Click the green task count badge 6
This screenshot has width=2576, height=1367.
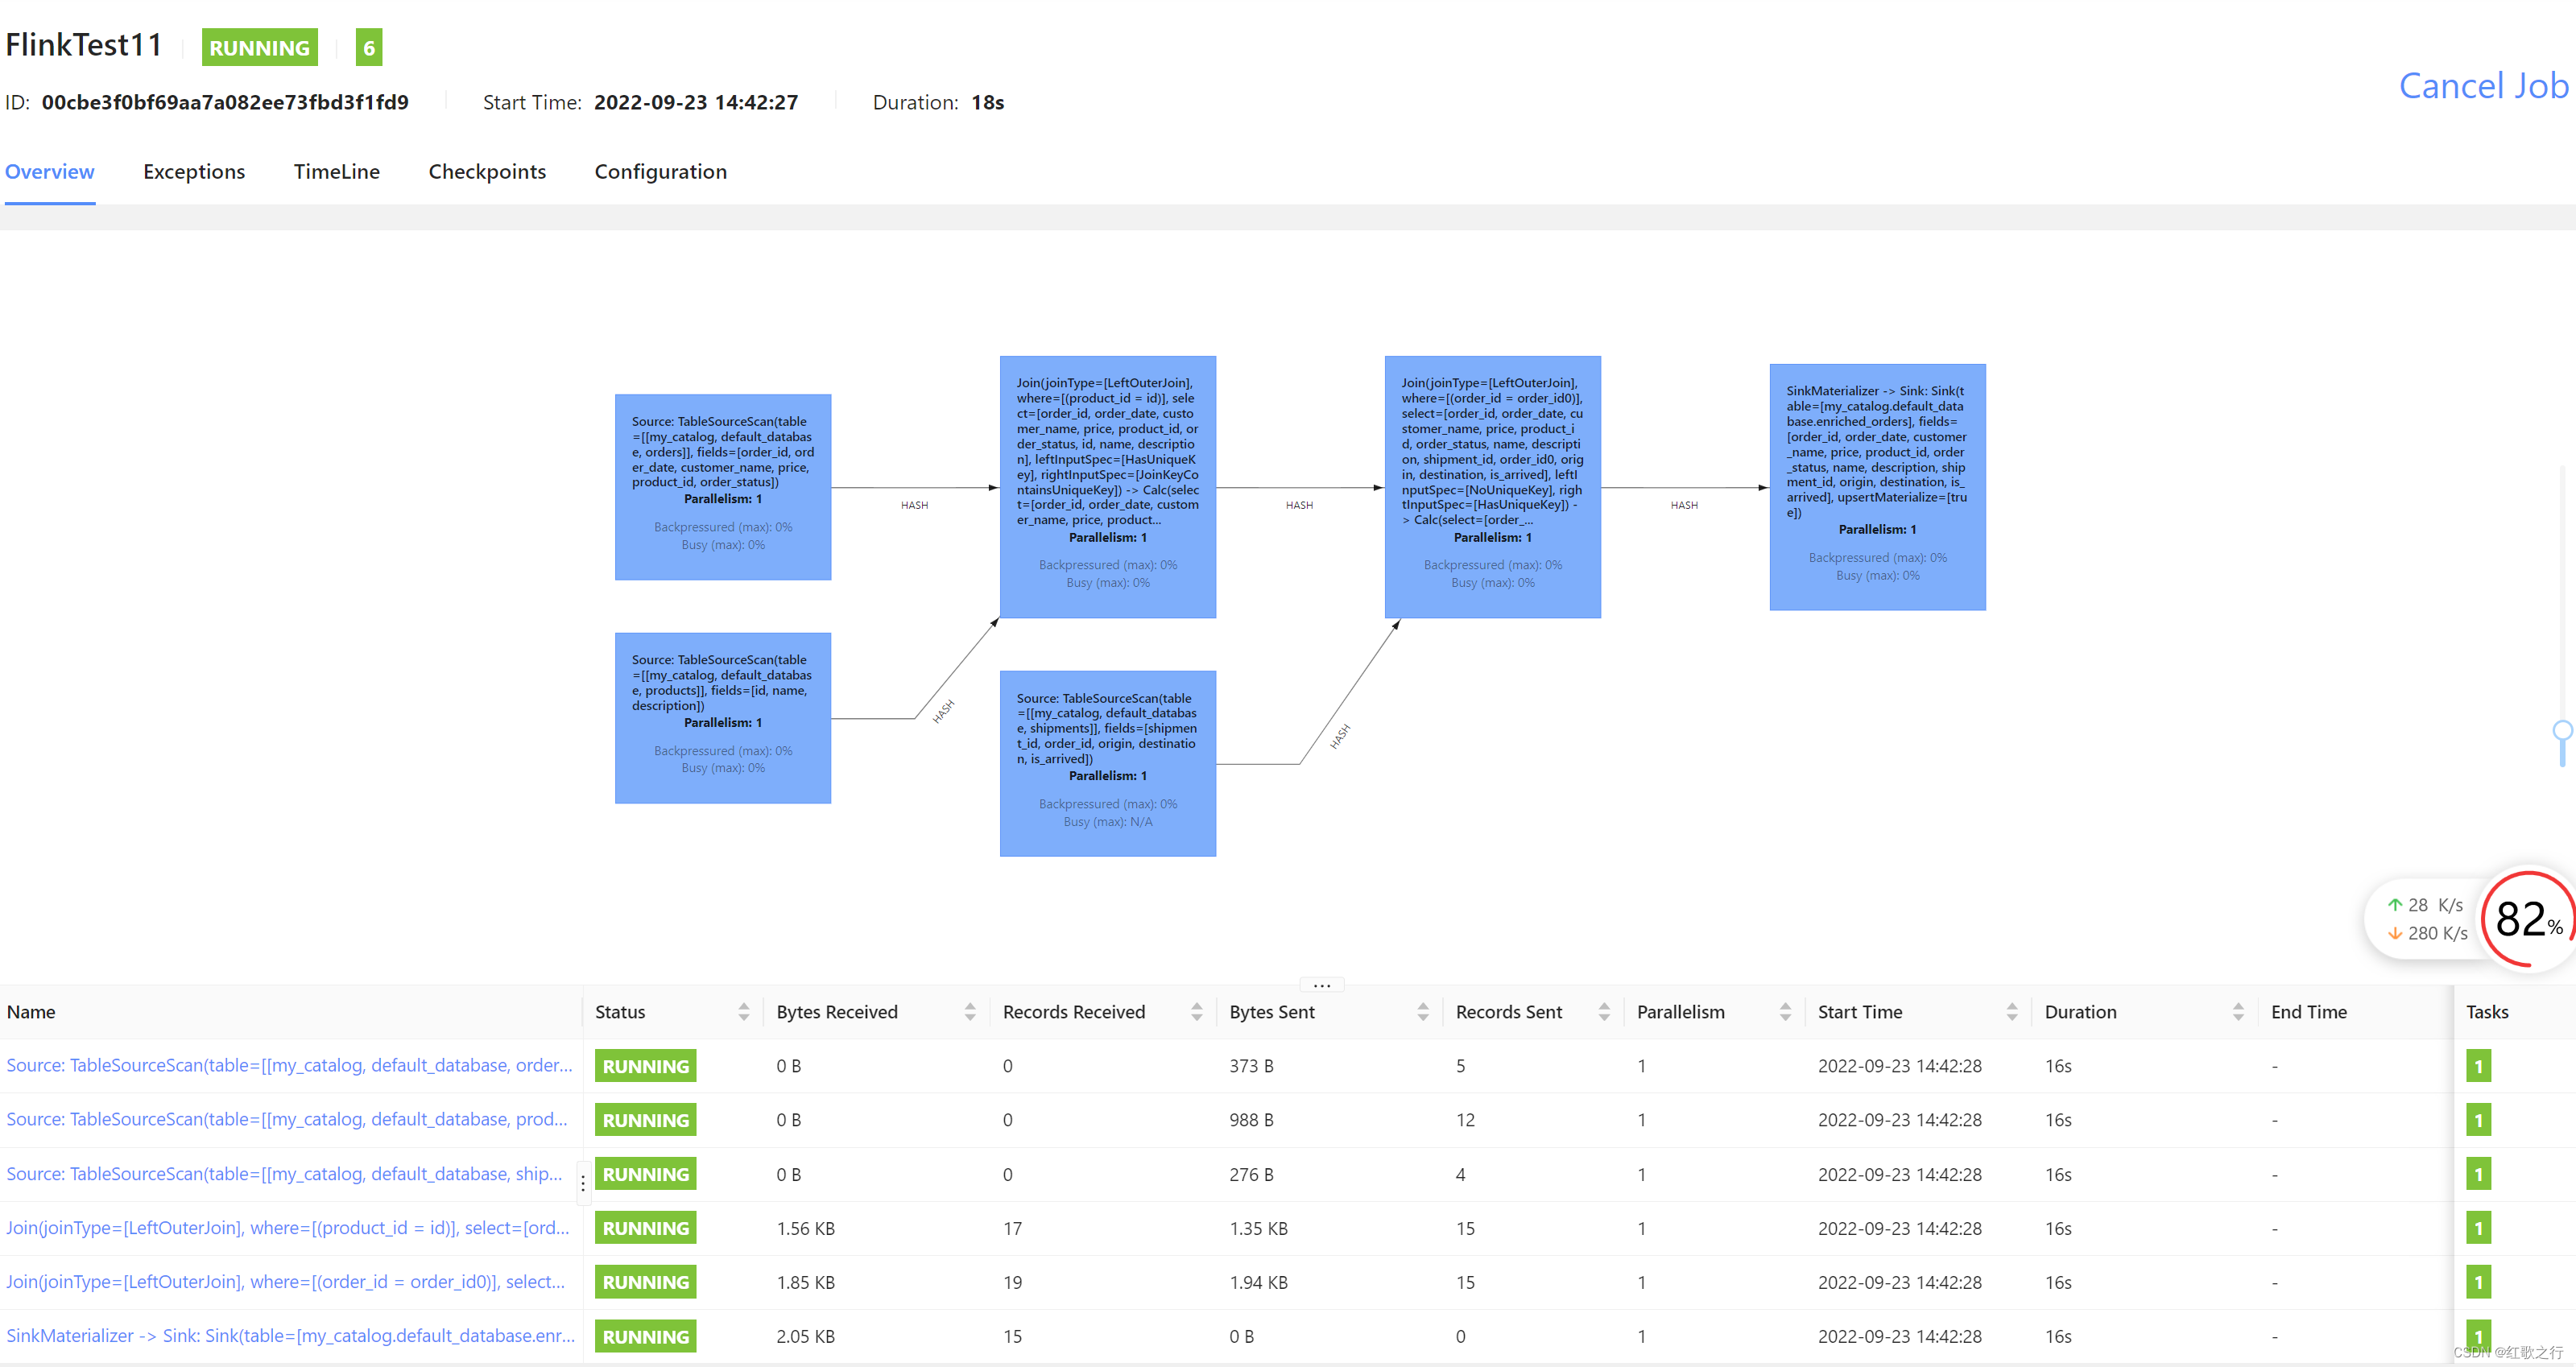click(368, 47)
